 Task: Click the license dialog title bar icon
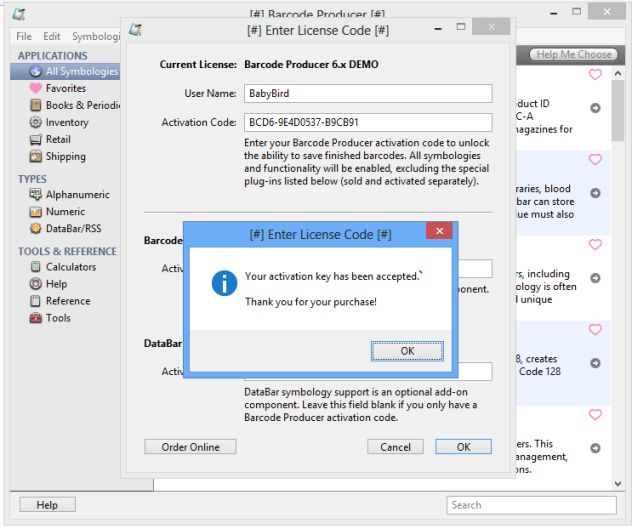(135, 29)
